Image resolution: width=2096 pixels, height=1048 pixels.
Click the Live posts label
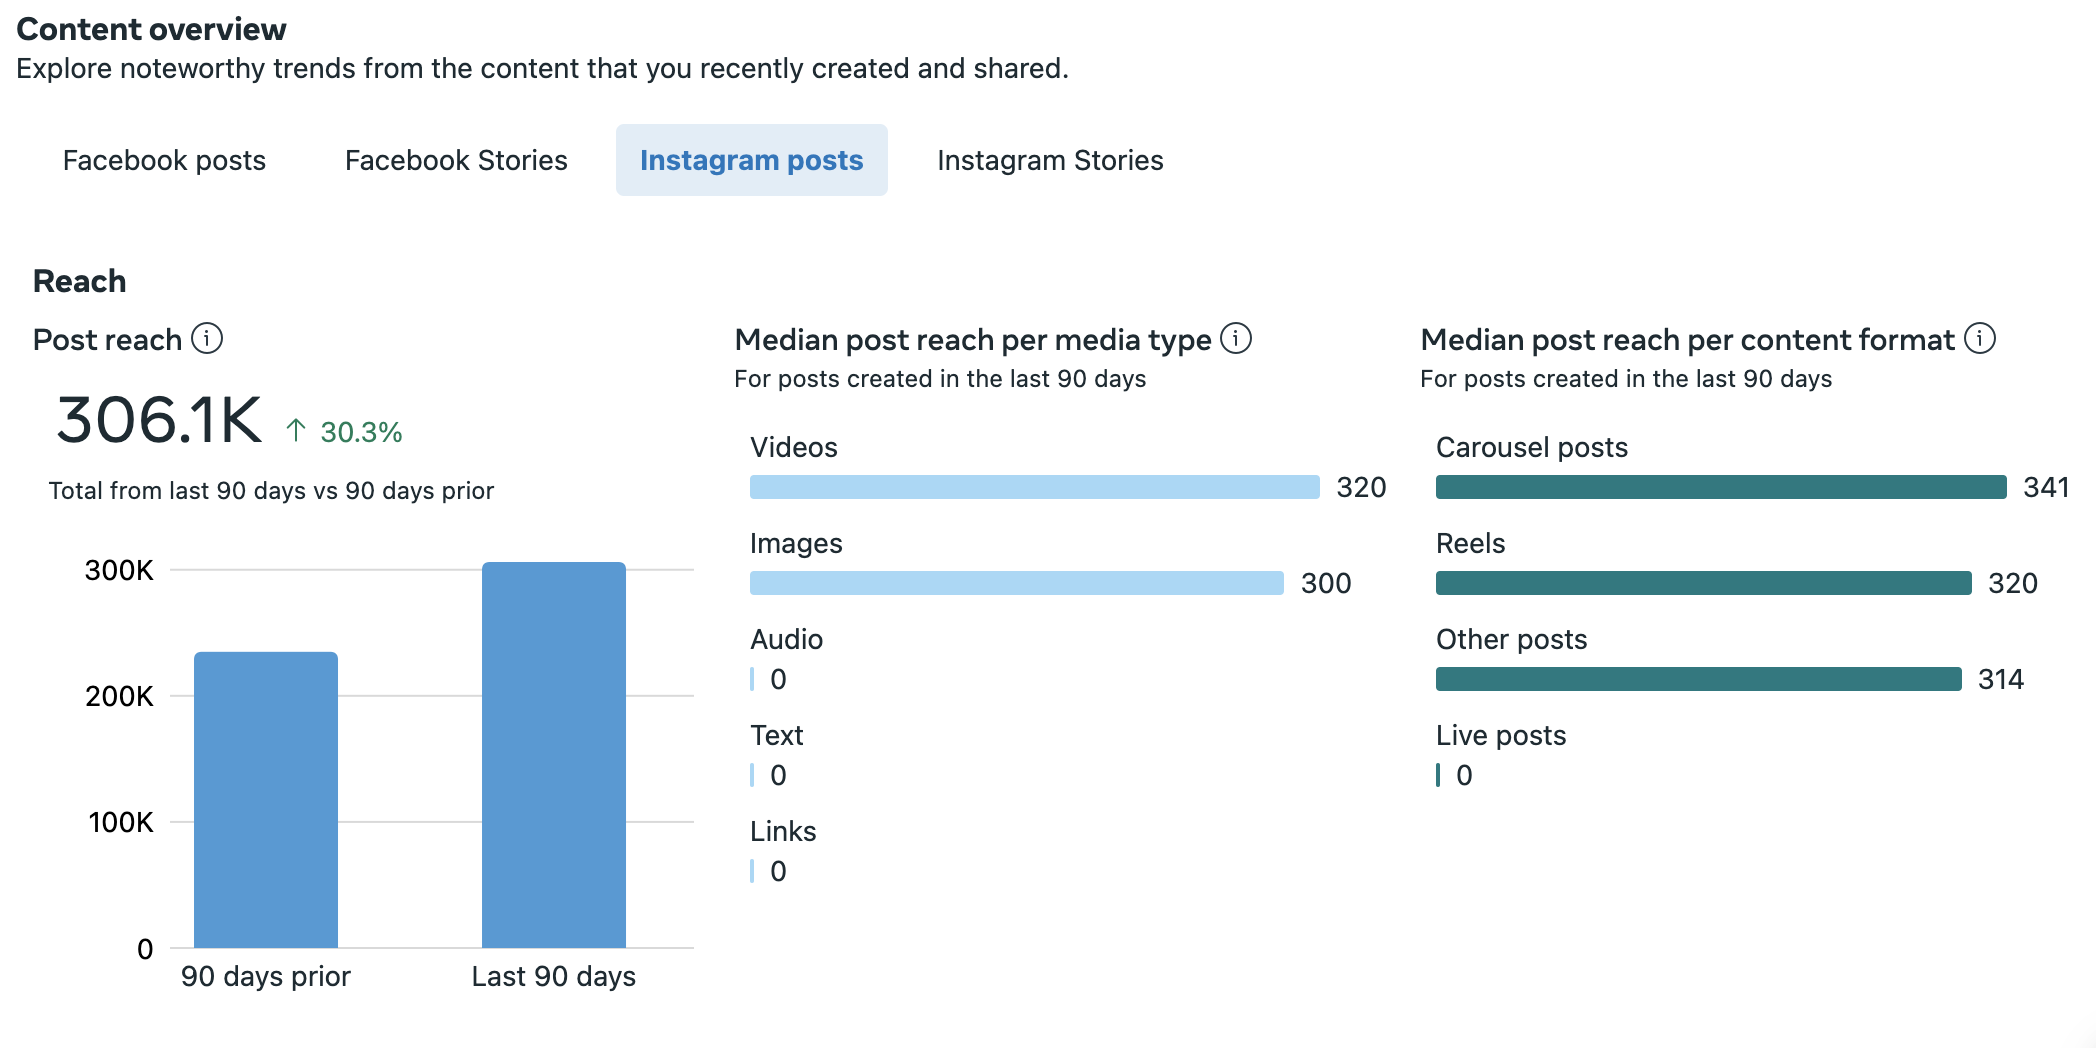pos(1500,735)
